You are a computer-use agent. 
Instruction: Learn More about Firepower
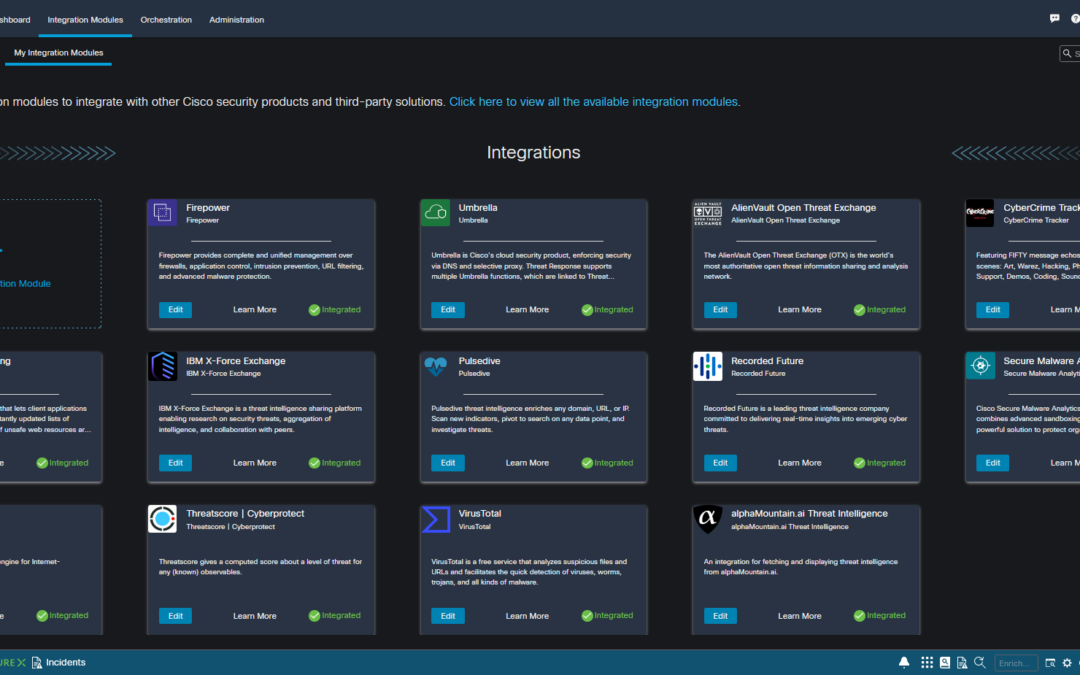[255, 310]
